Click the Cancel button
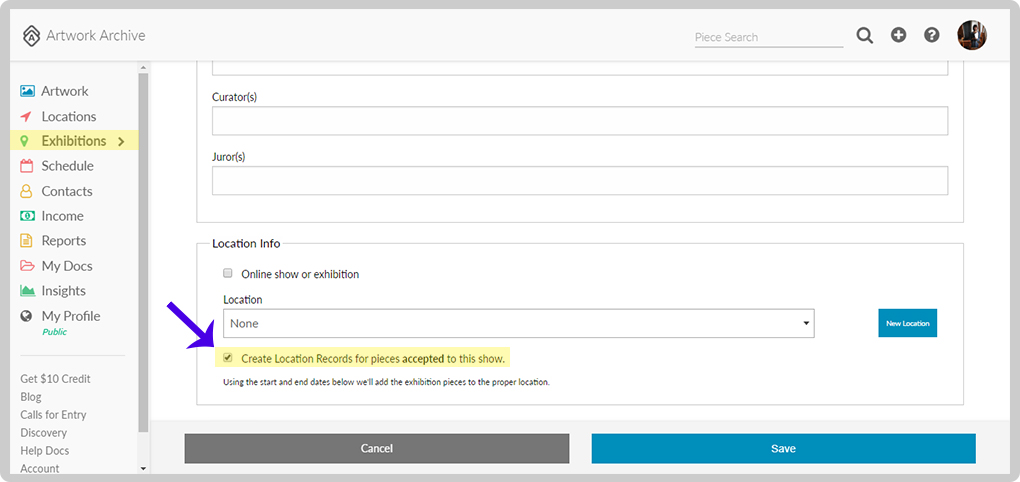The image size is (1020, 482). point(377,449)
